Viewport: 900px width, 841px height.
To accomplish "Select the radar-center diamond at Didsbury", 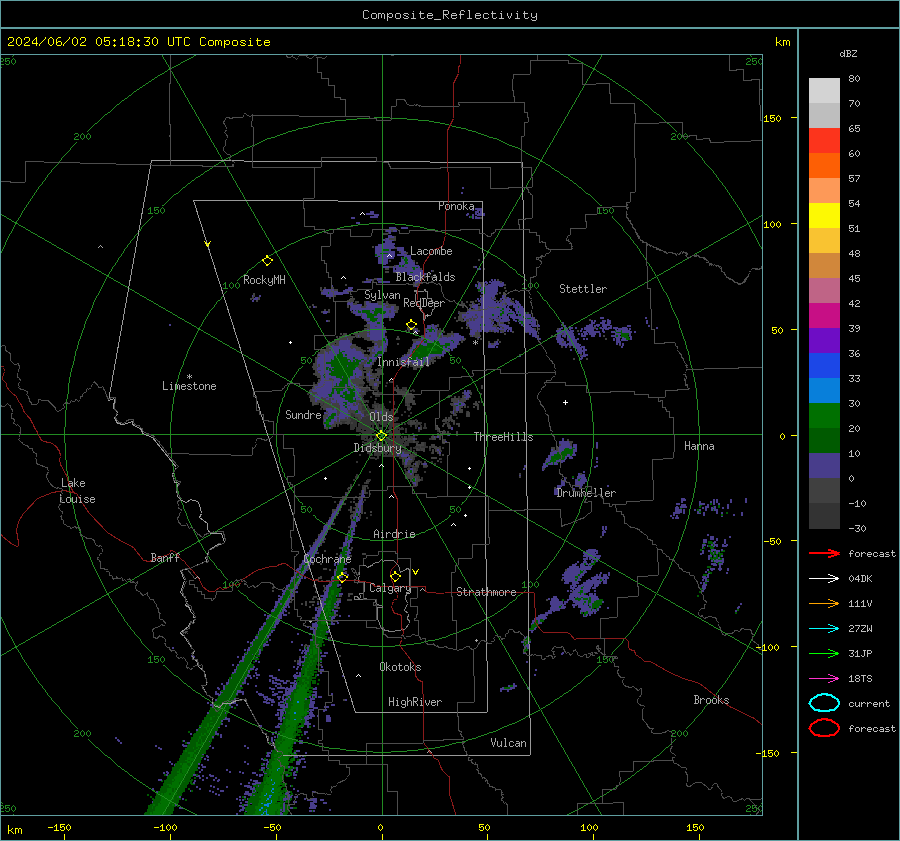I will [x=381, y=436].
